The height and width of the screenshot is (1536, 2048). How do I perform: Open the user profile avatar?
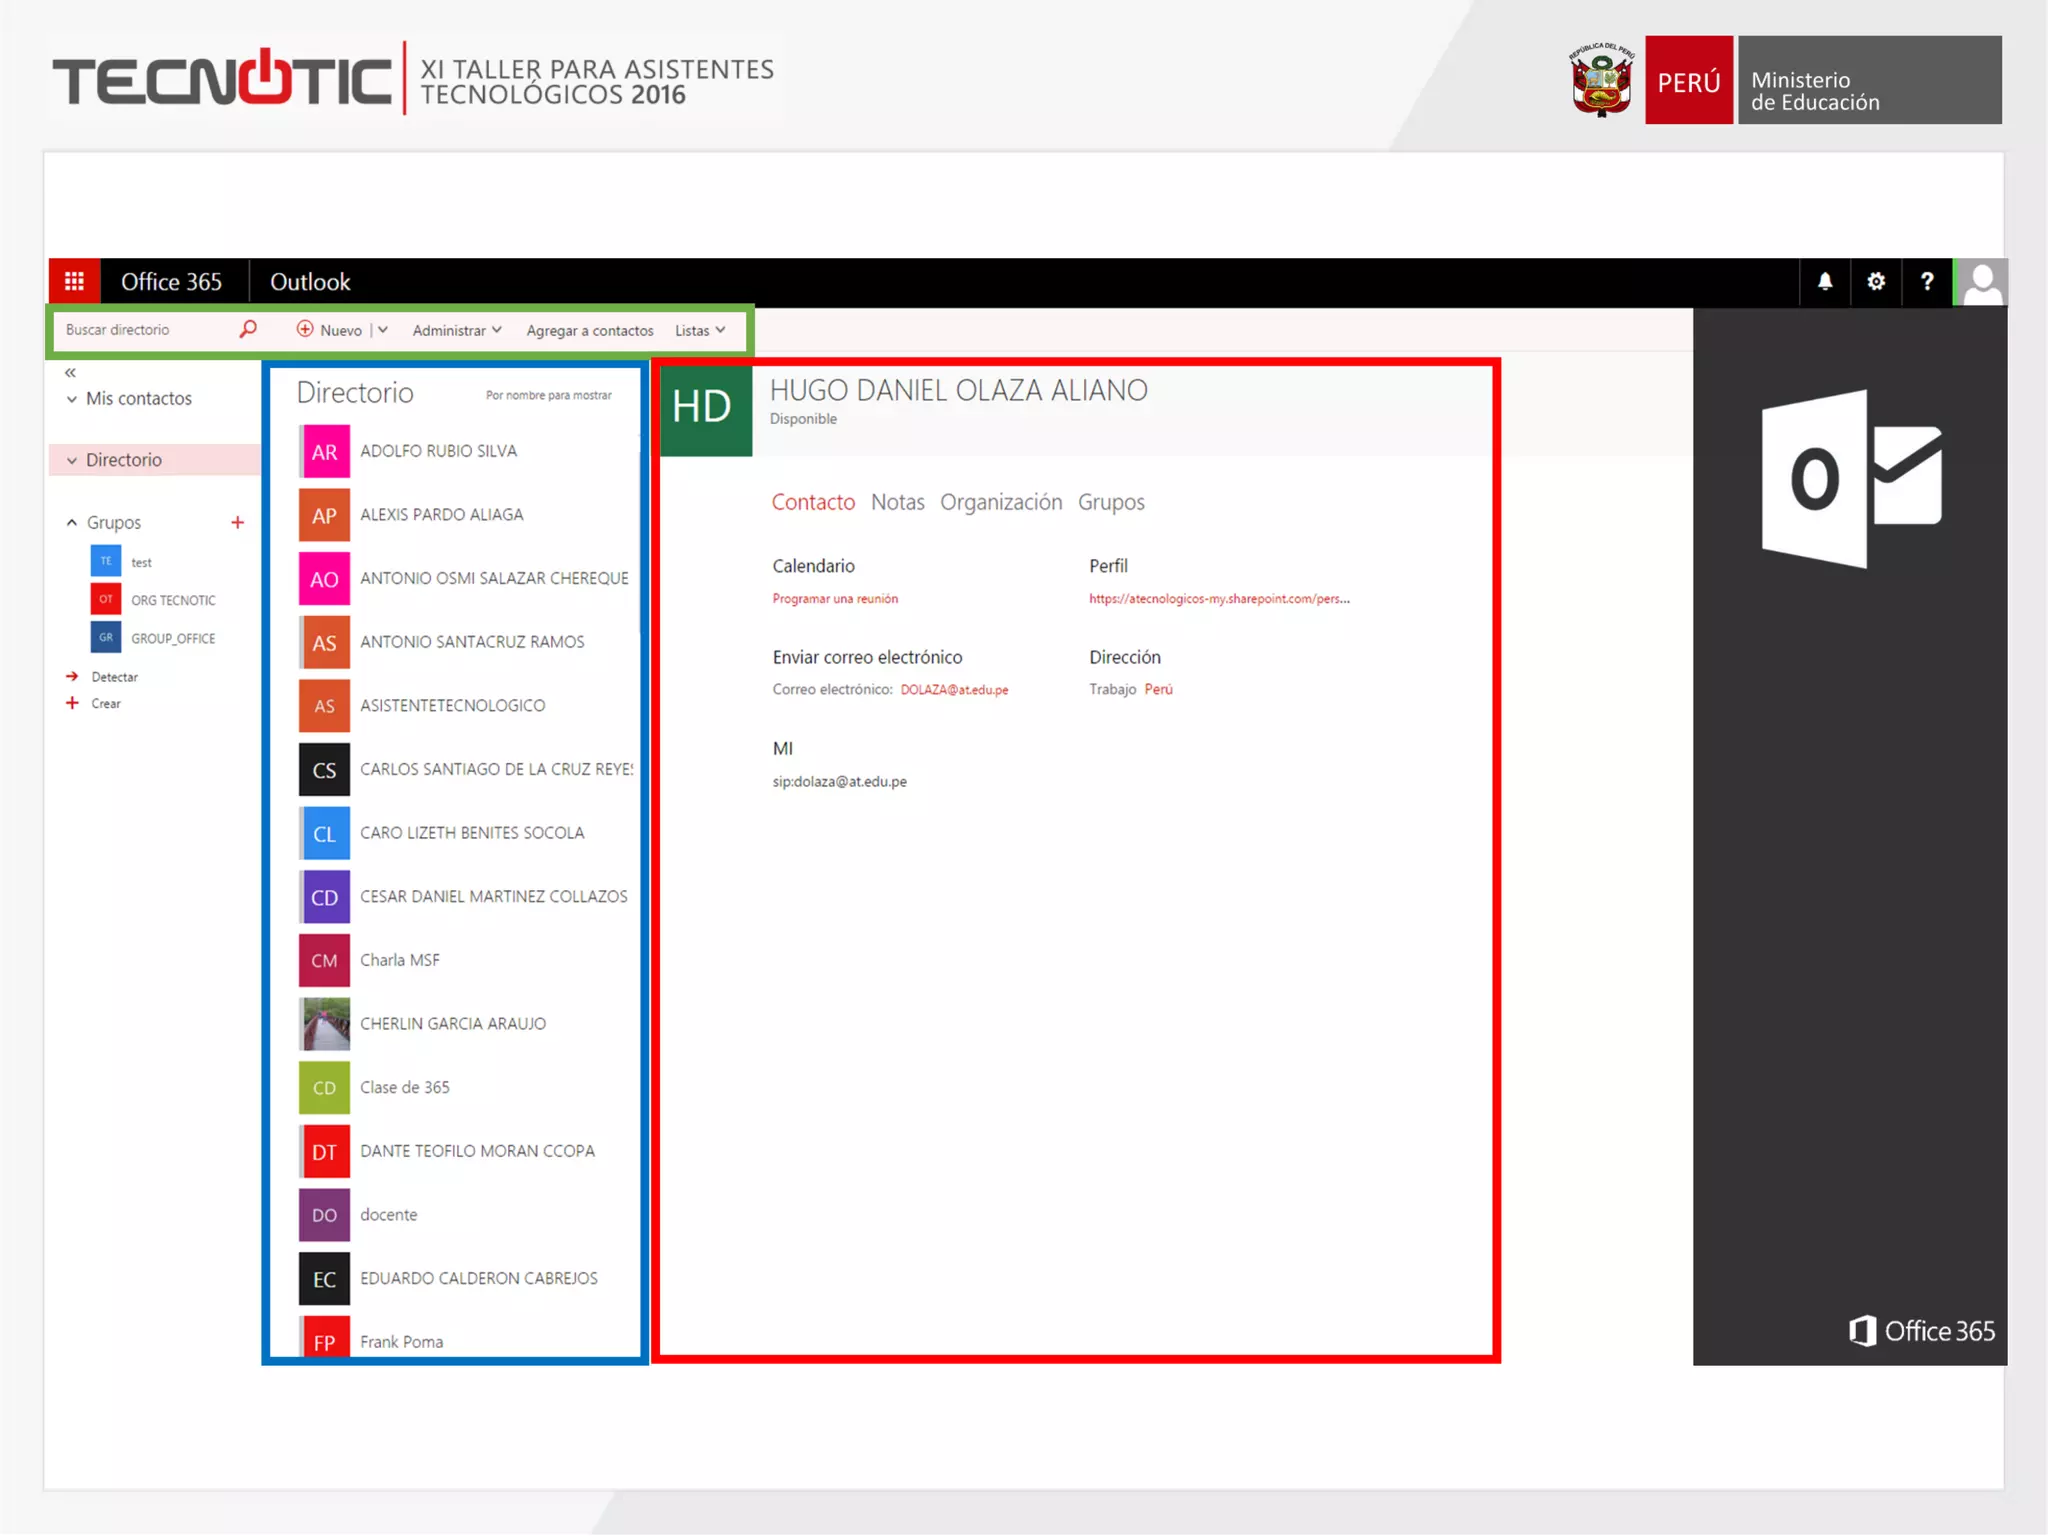tap(1981, 282)
